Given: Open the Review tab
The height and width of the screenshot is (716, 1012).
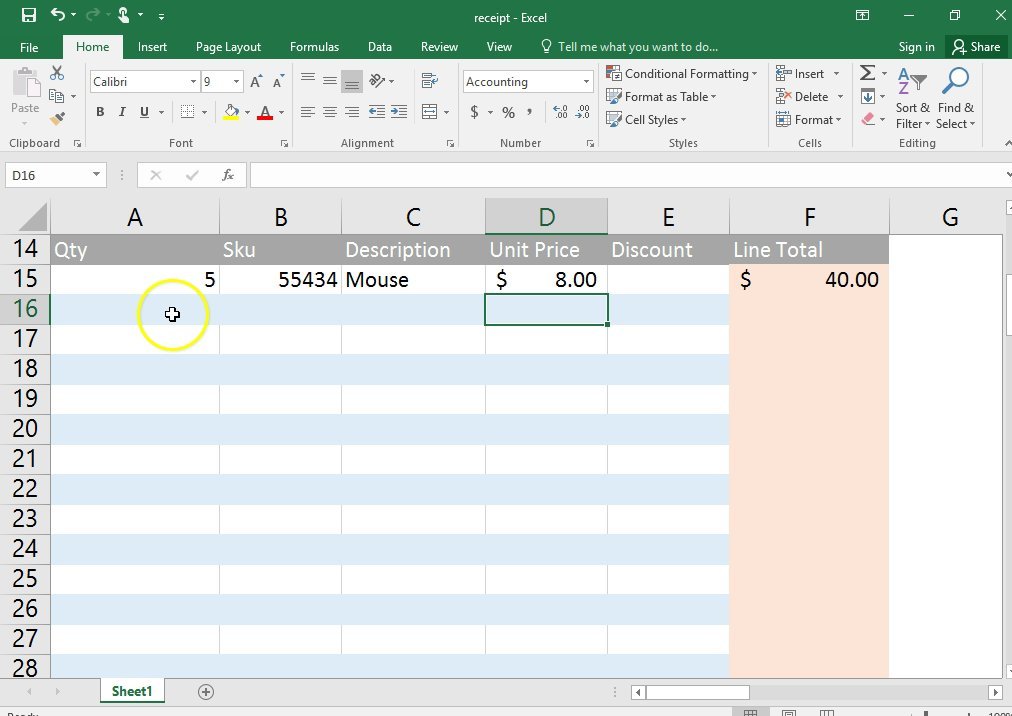Looking at the screenshot, I should tap(439, 46).
